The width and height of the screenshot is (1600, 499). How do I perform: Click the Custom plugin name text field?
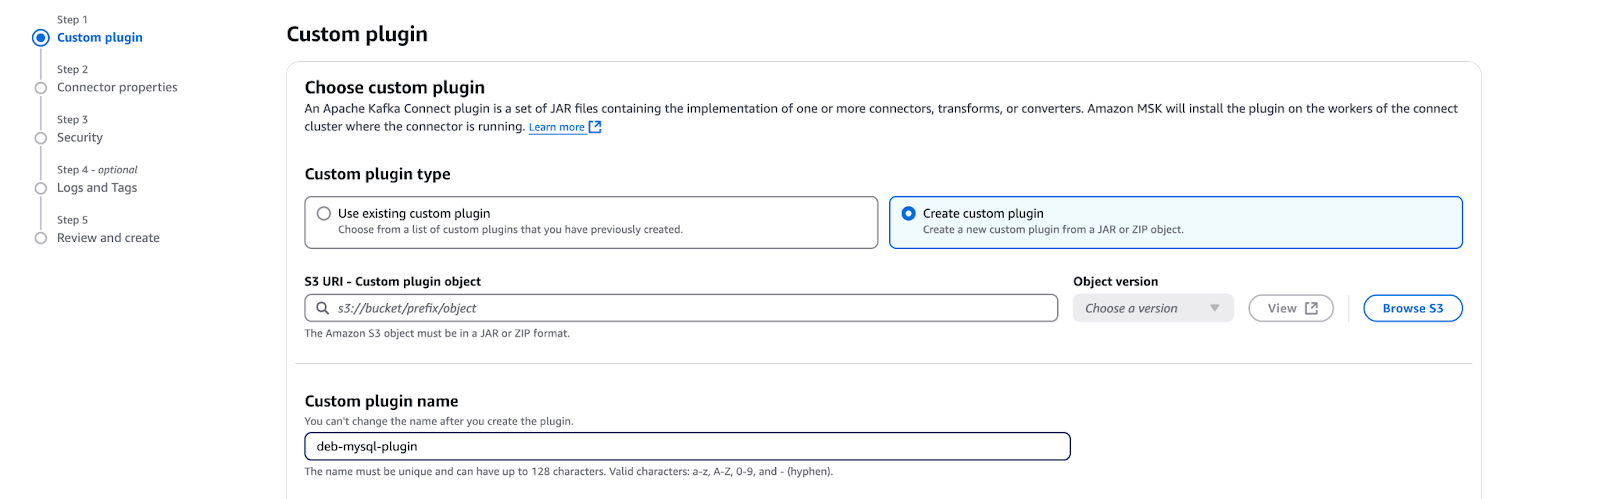(x=687, y=447)
